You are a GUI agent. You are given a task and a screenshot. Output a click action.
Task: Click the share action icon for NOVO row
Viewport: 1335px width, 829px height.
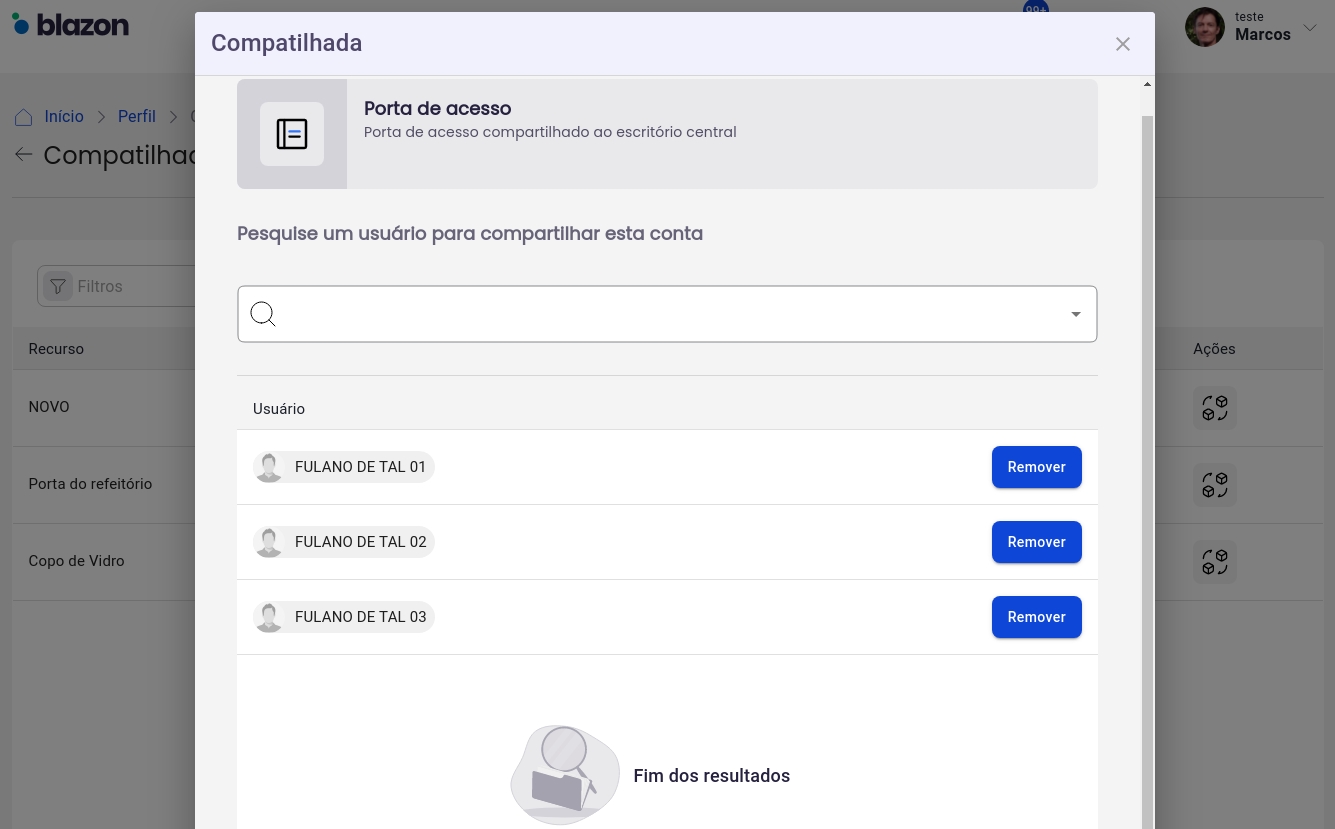[1214, 408]
